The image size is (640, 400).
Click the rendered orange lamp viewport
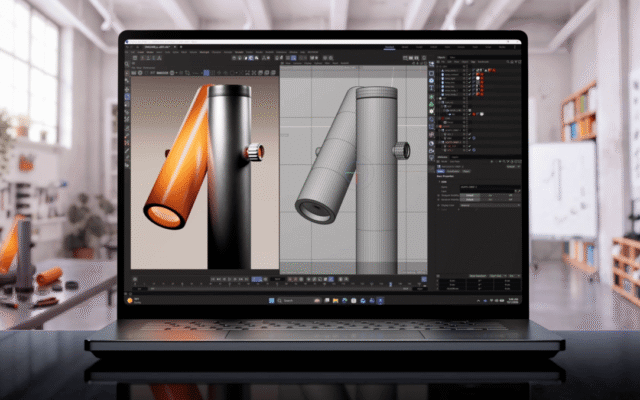(x=204, y=173)
